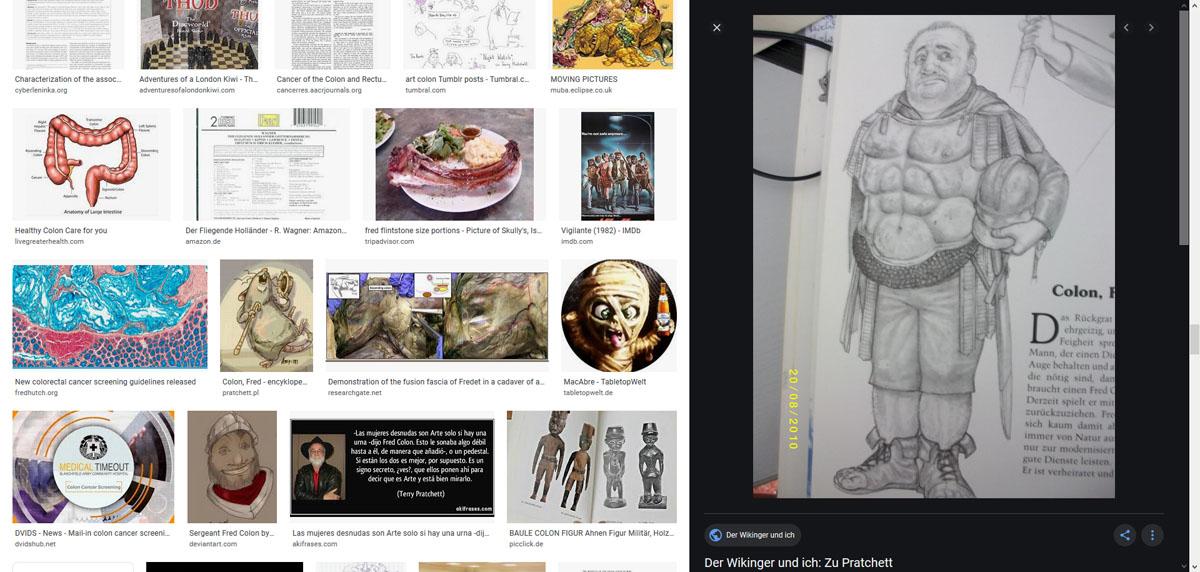Open the 'Der Wikinger und ich: Zu Pratchett' title link
This screenshot has width=1200, height=572.
[x=798, y=563]
